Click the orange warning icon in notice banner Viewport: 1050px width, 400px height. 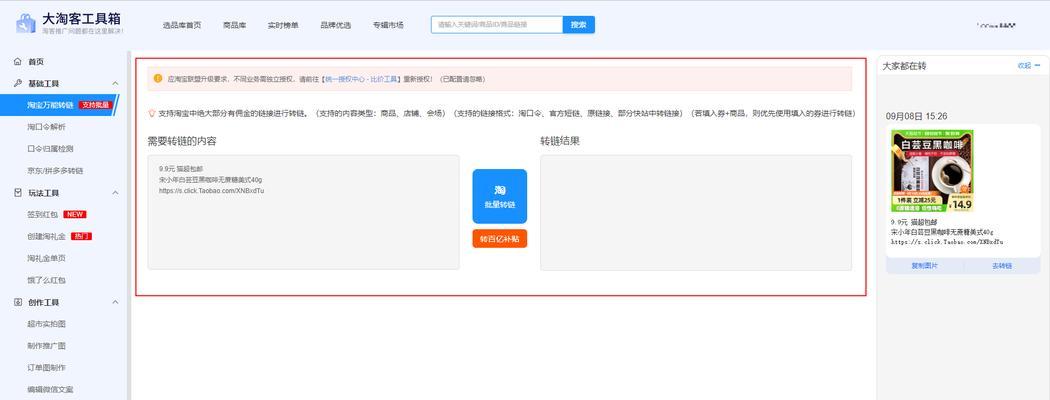(158, 78)
